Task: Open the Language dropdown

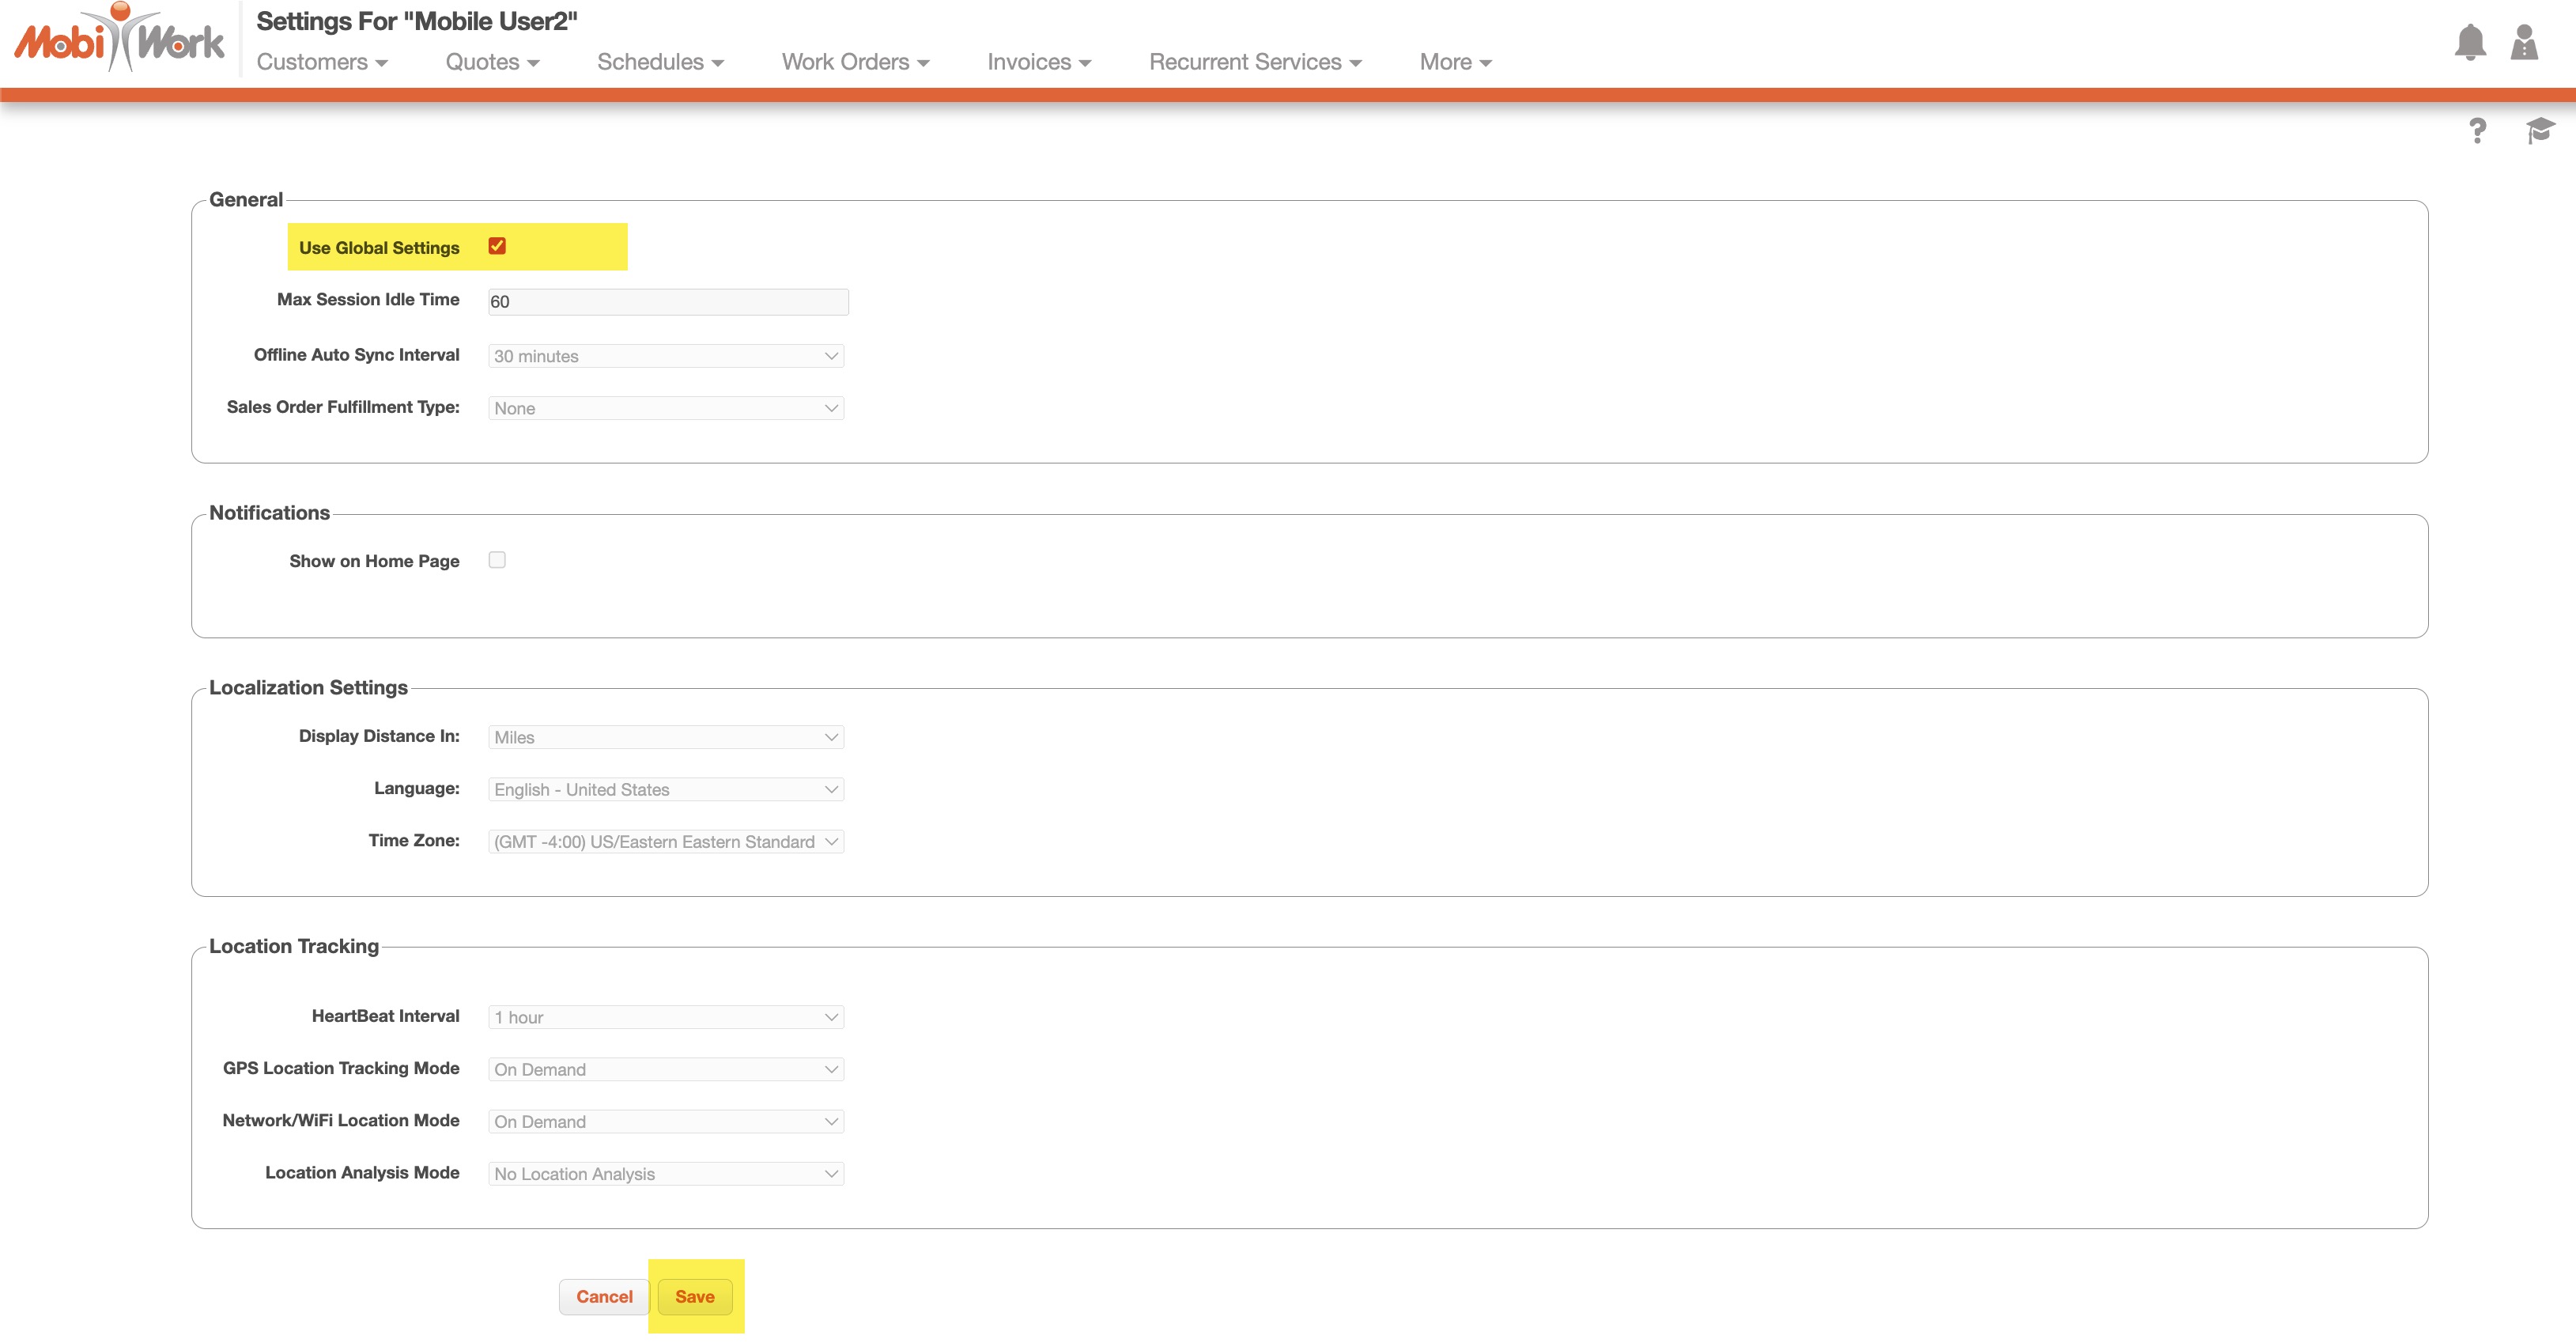Action: tap(666, 789)
